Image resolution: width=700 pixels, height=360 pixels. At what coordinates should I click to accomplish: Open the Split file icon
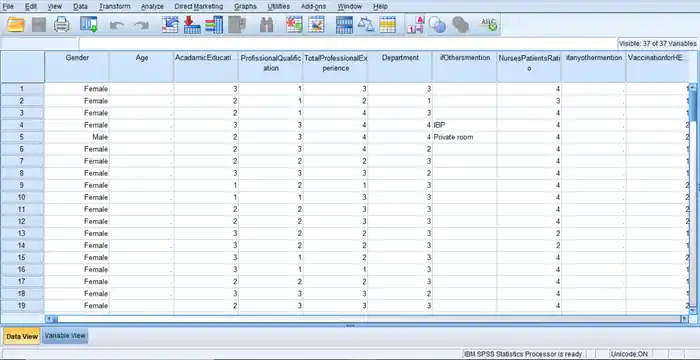click(344, 25)
